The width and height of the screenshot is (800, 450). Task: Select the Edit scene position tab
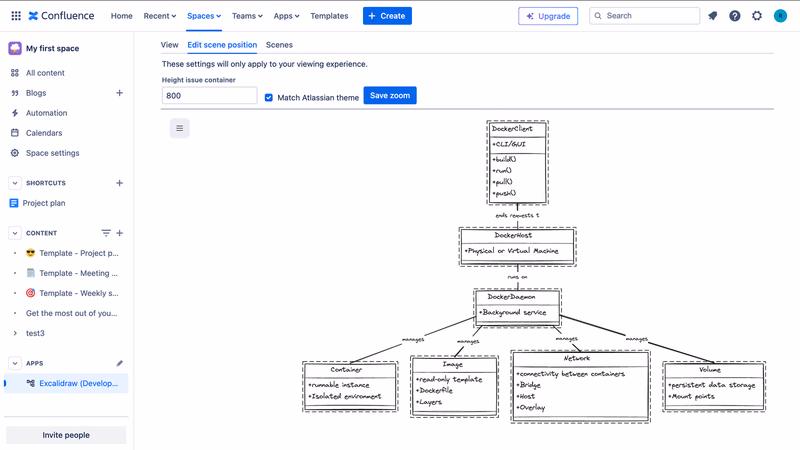click(x=222, y=45)
